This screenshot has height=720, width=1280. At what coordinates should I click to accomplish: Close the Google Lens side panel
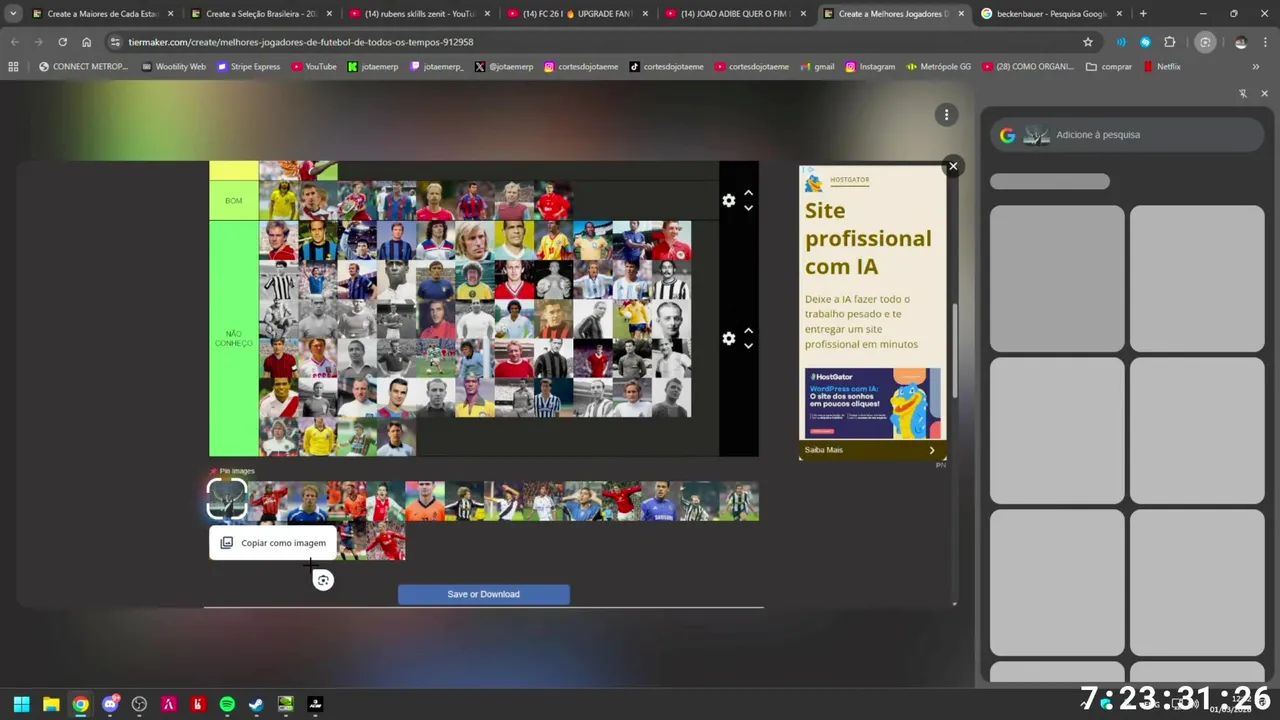point(1264,94)
